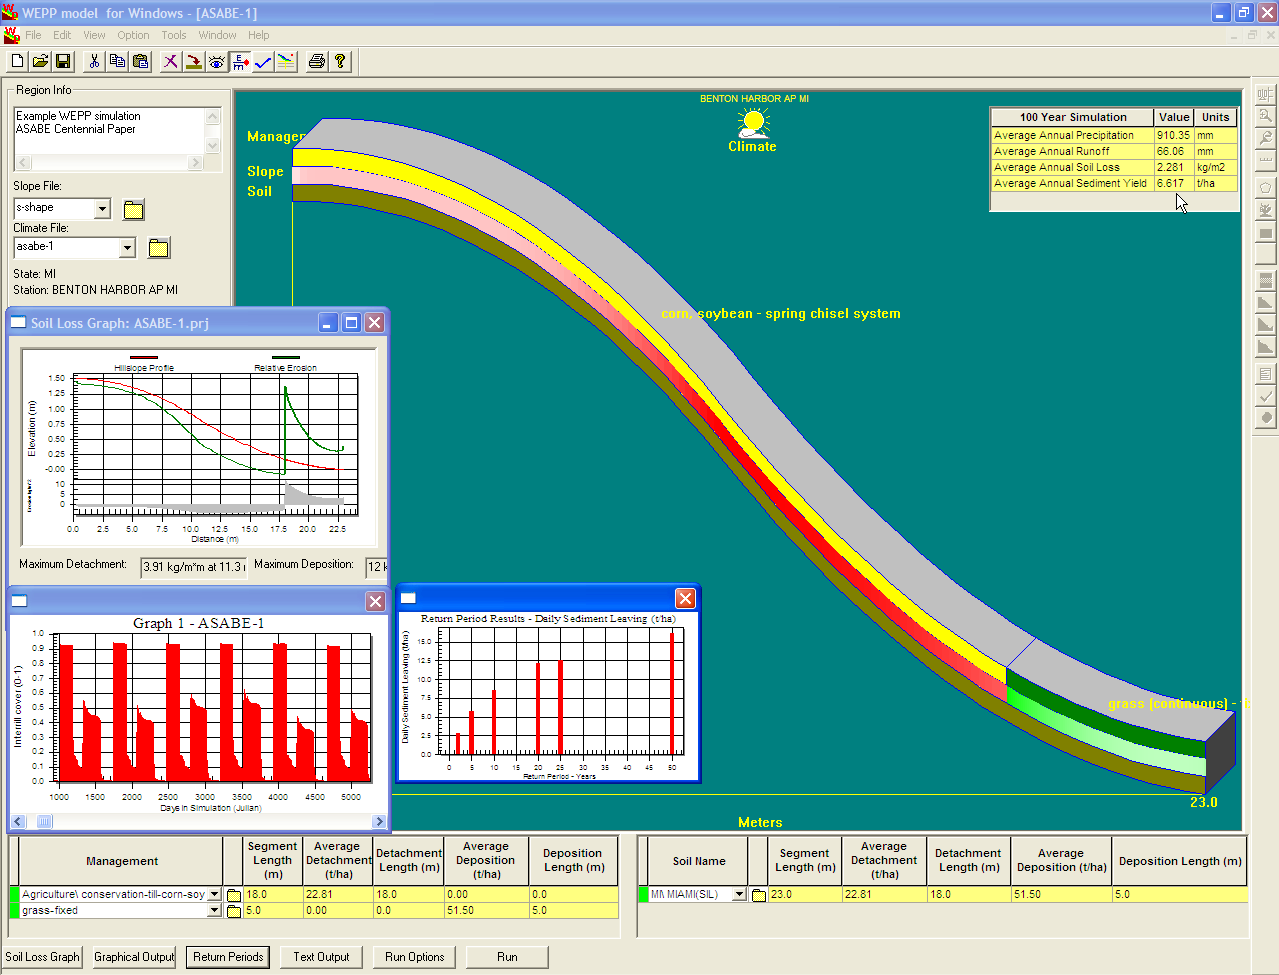Viewport: 1279px width, 975px height.
Task: Expand the grass-fixed management dropdown
Action: coord(214,910)
